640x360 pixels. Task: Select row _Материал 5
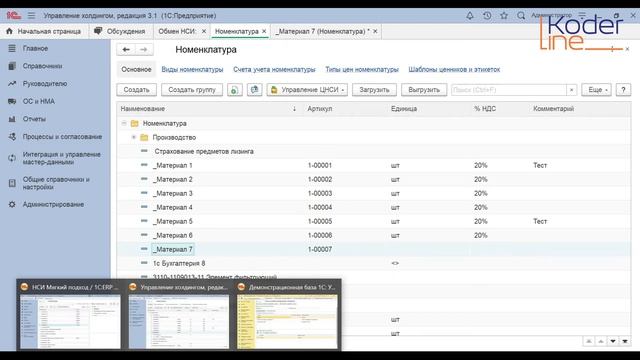(373, 221)
